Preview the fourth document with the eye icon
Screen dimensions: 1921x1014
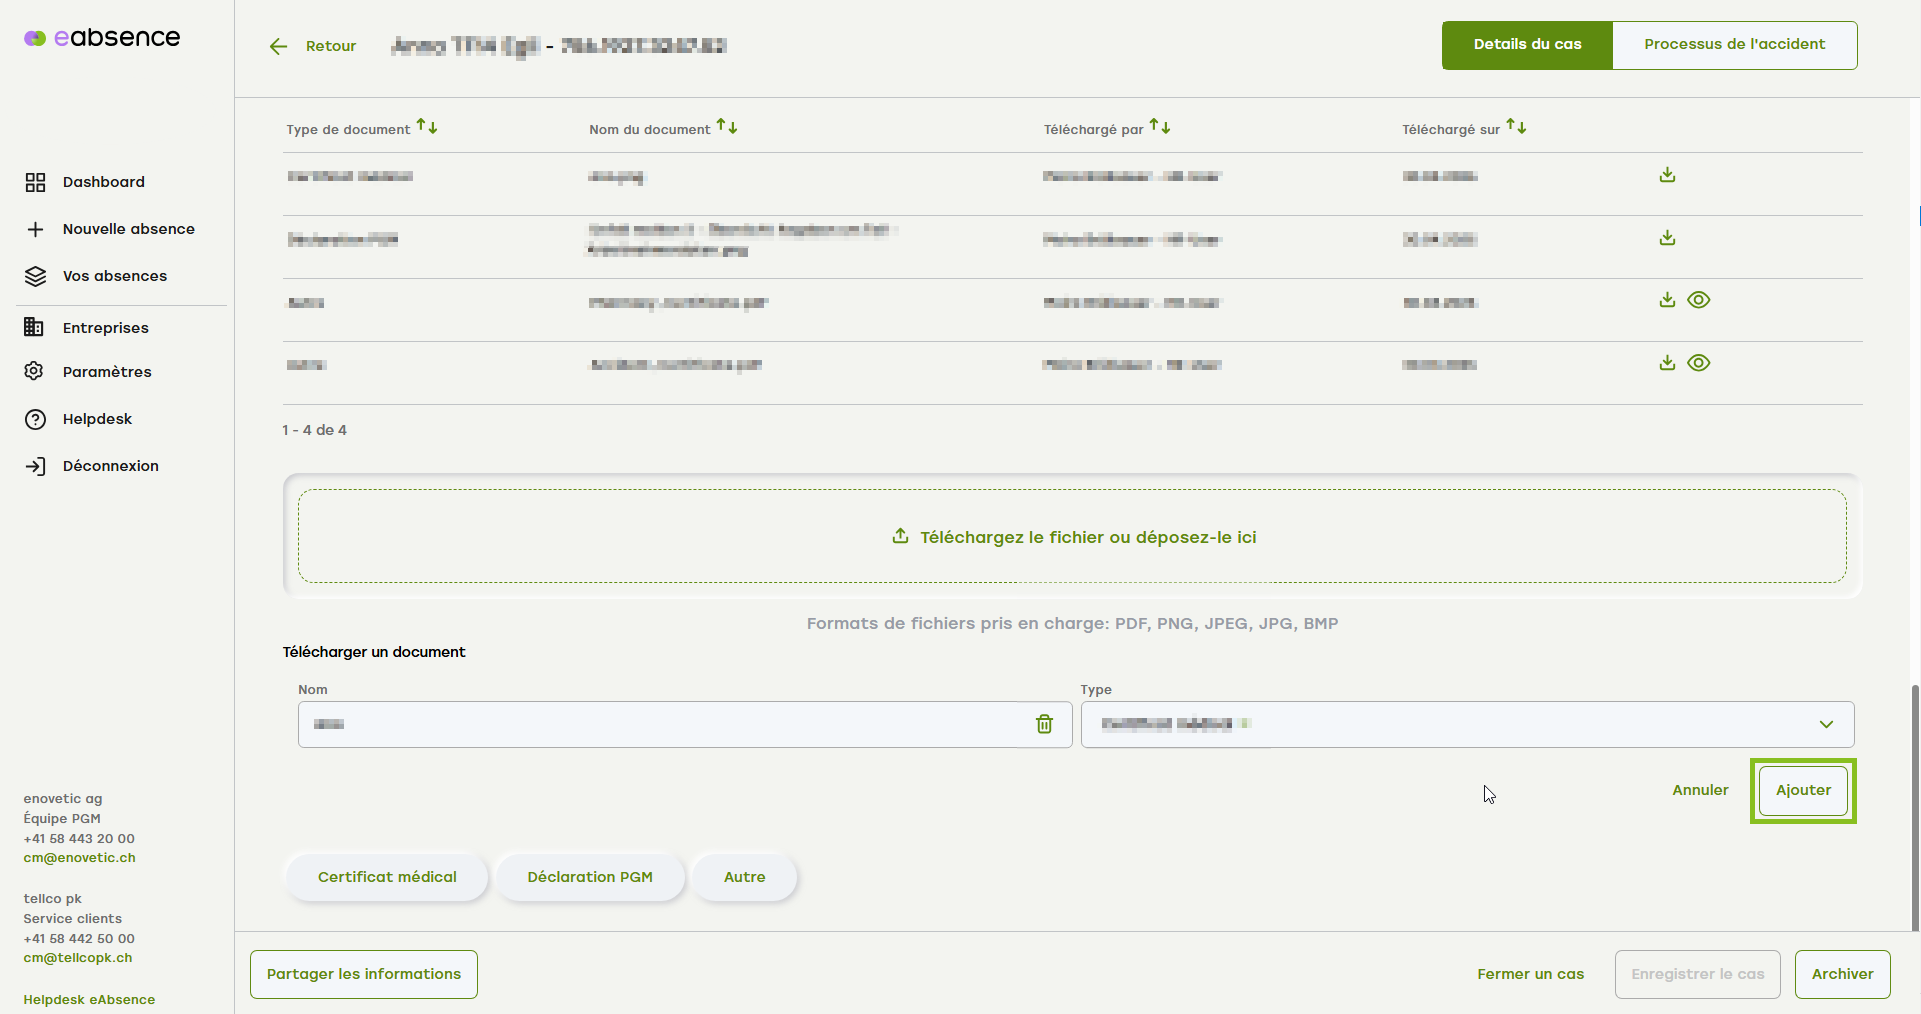click(x=1698, y=363)
